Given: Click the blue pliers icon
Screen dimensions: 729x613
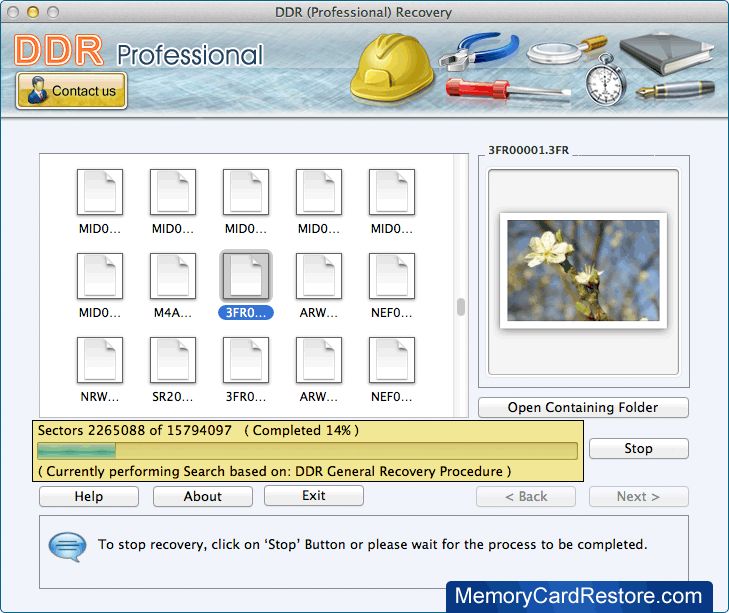Looking at the screenshot, I should 479,51.
